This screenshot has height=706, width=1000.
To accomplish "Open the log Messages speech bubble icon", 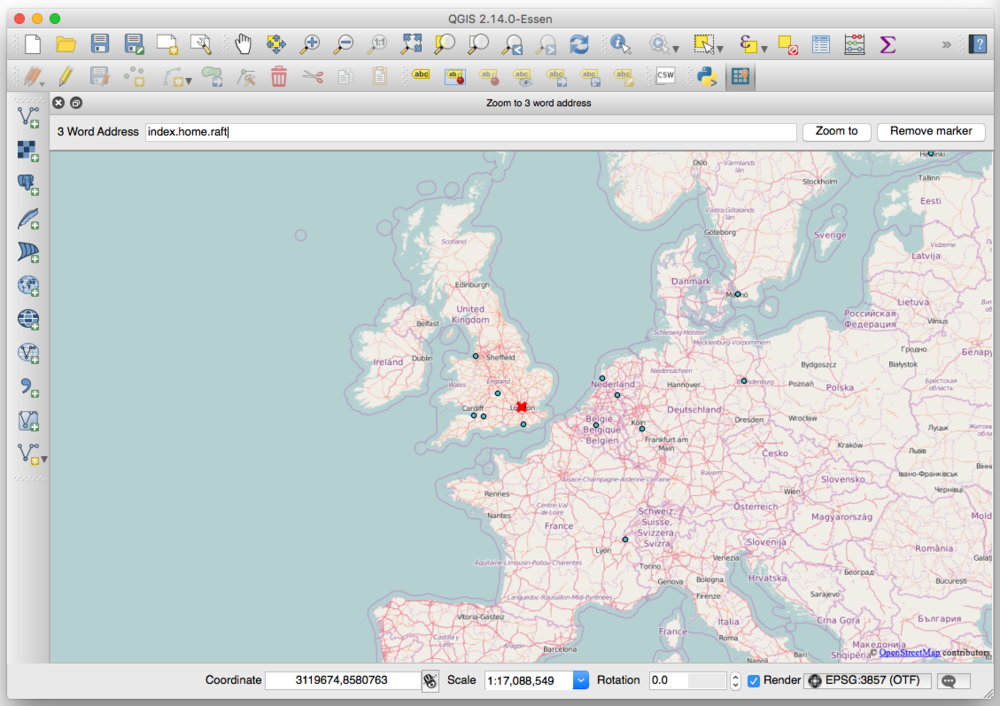I will pyautogui.click(x=953, y=681).
